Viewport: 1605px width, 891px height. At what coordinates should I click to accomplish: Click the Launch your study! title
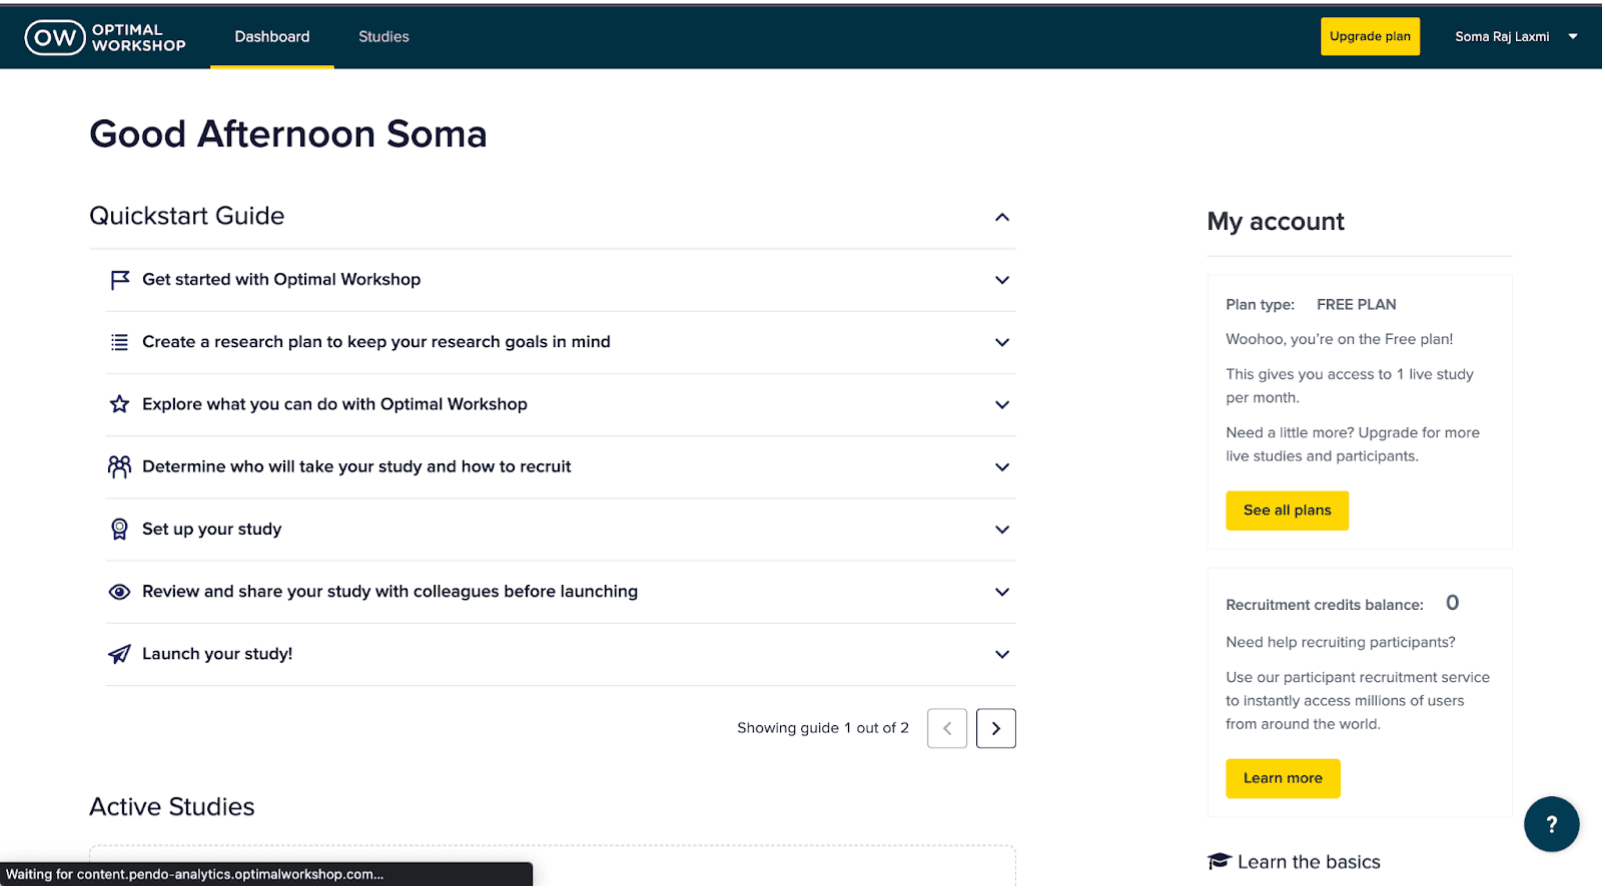[x=218, y=655]
